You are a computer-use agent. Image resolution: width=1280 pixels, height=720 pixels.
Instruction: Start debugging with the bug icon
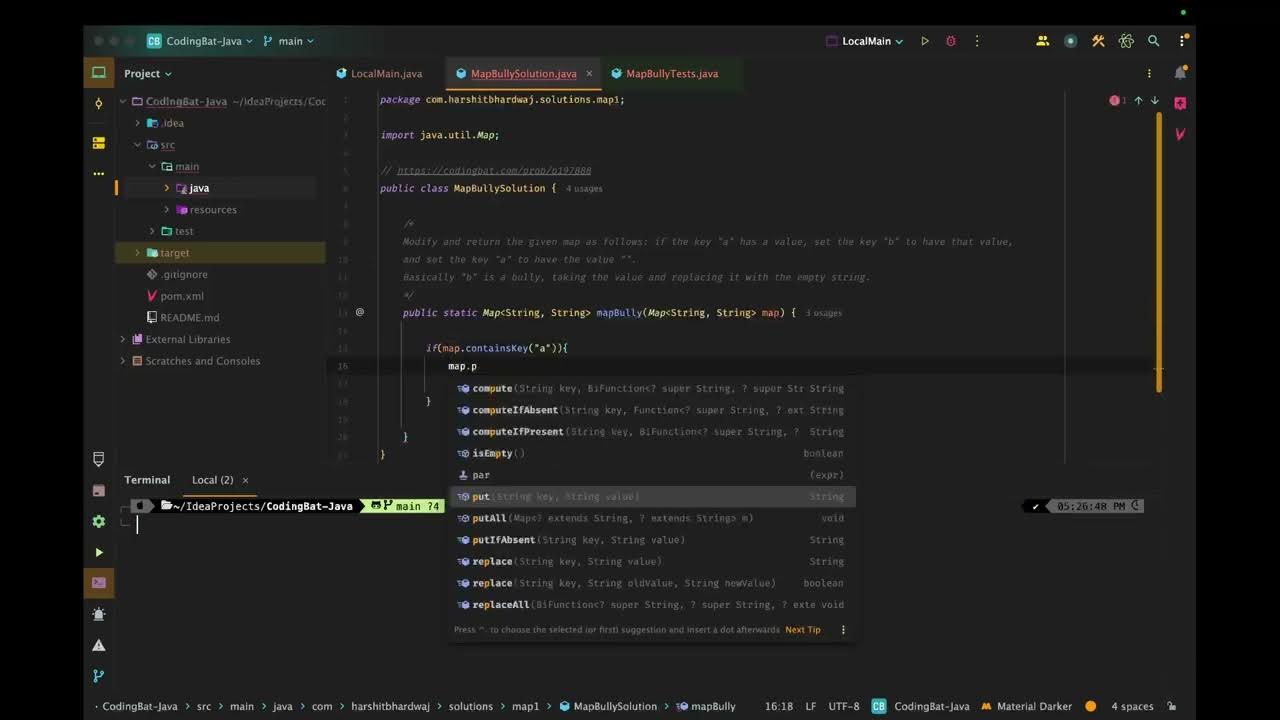click(951, 41)
